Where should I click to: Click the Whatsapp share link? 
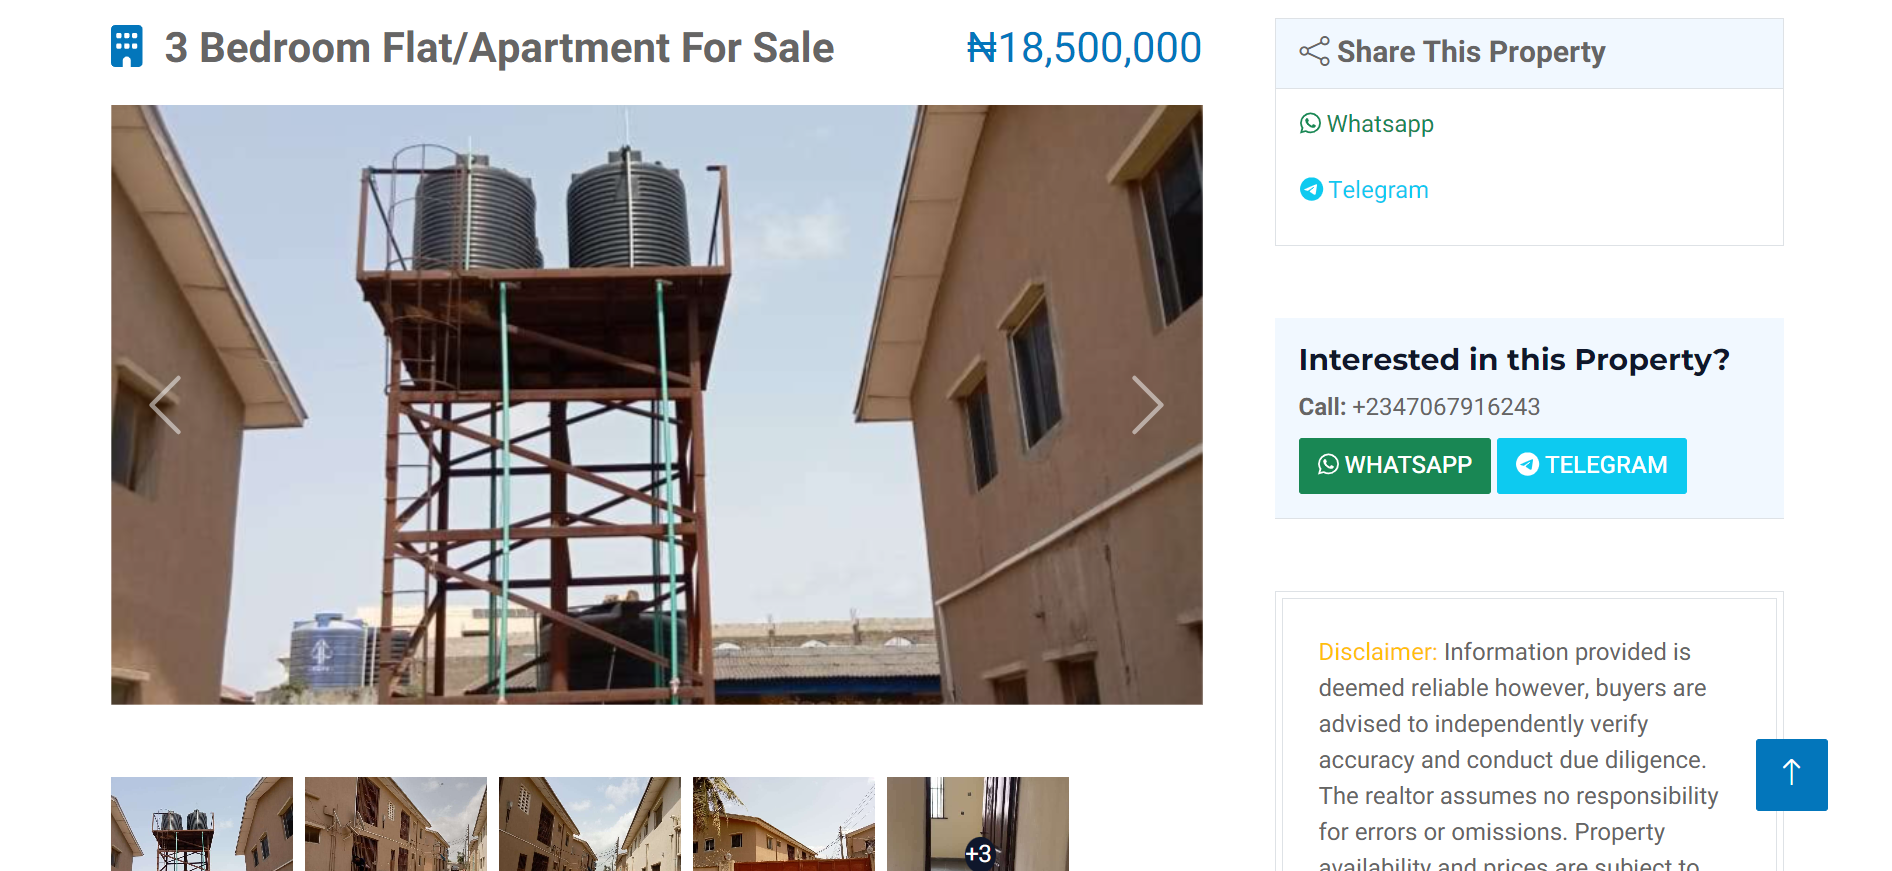click(x=1367, y=124)
